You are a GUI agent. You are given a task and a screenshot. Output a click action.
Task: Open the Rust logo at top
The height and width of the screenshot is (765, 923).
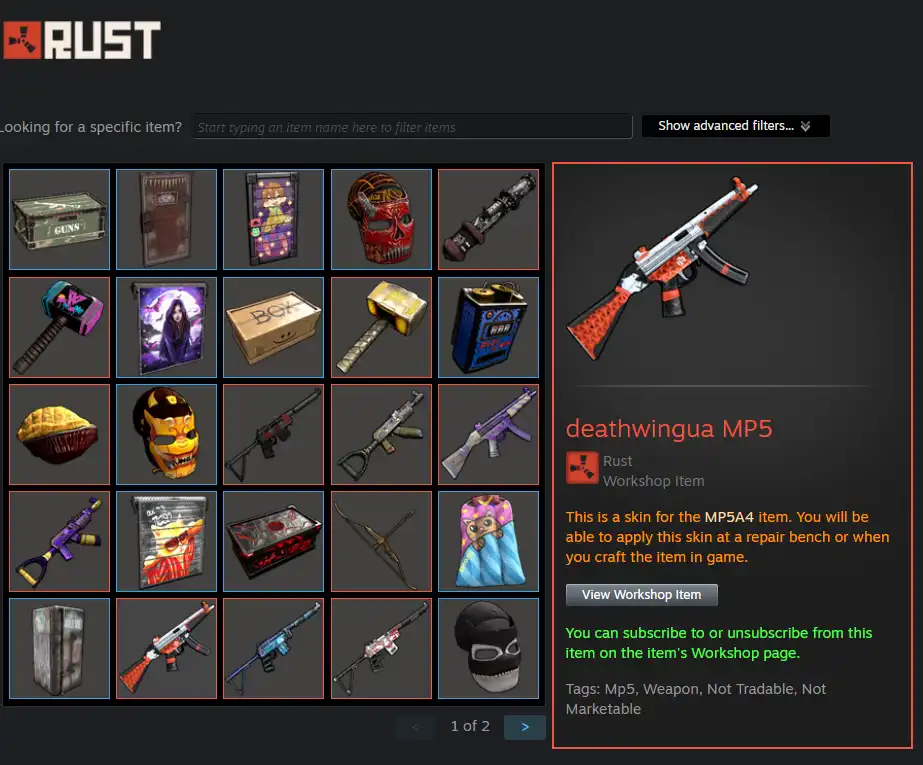pyautogui.click(x=81, y=40)
